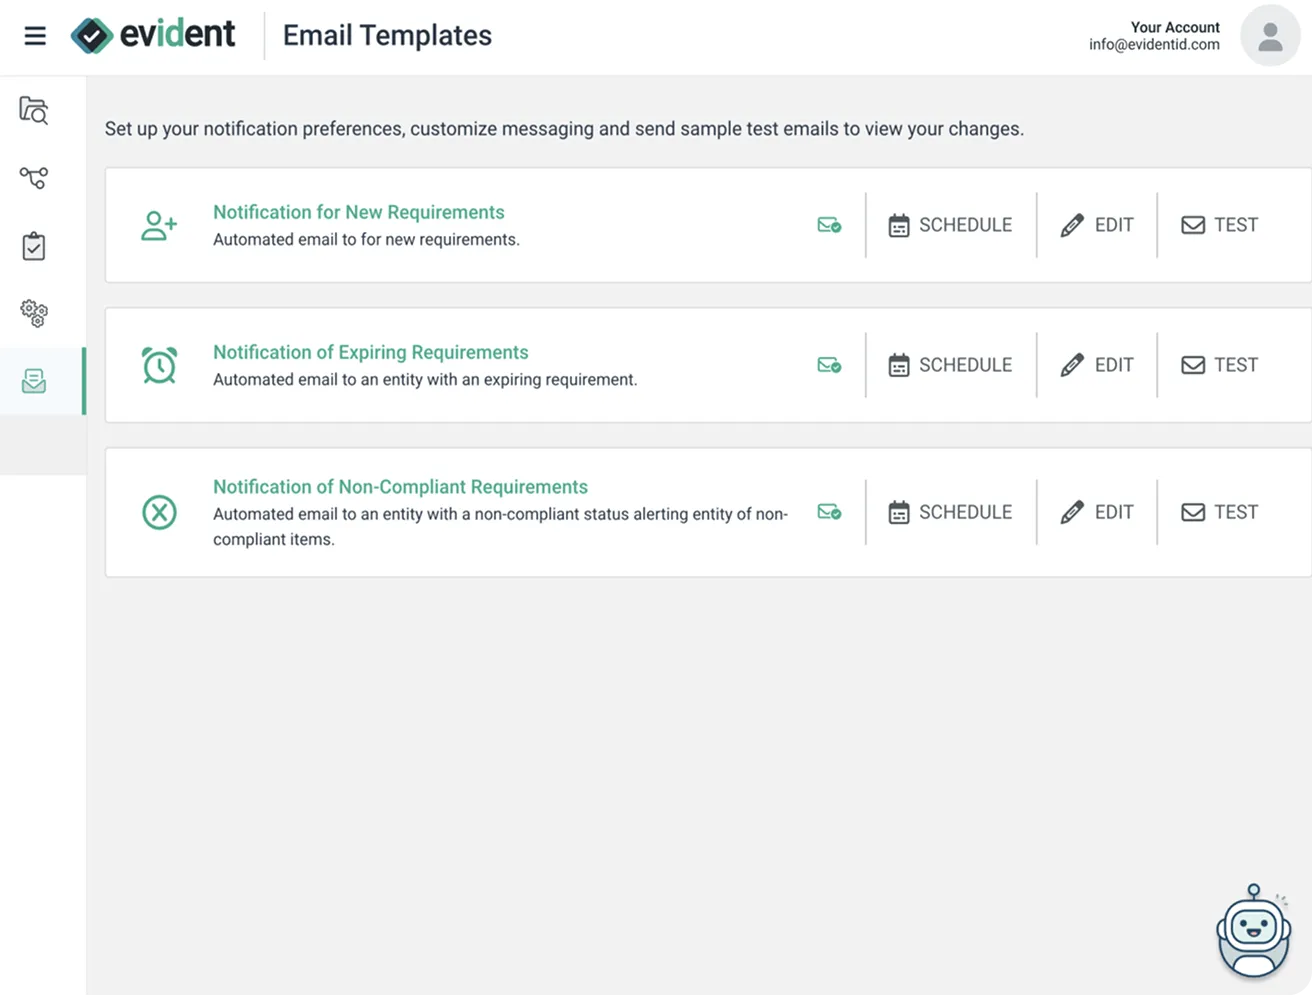Image resolution: width=1312 pixels, height=996 pixels.
Task: Open Notification of Non-Compliant Requirements link
Action: tap(400, 487)
